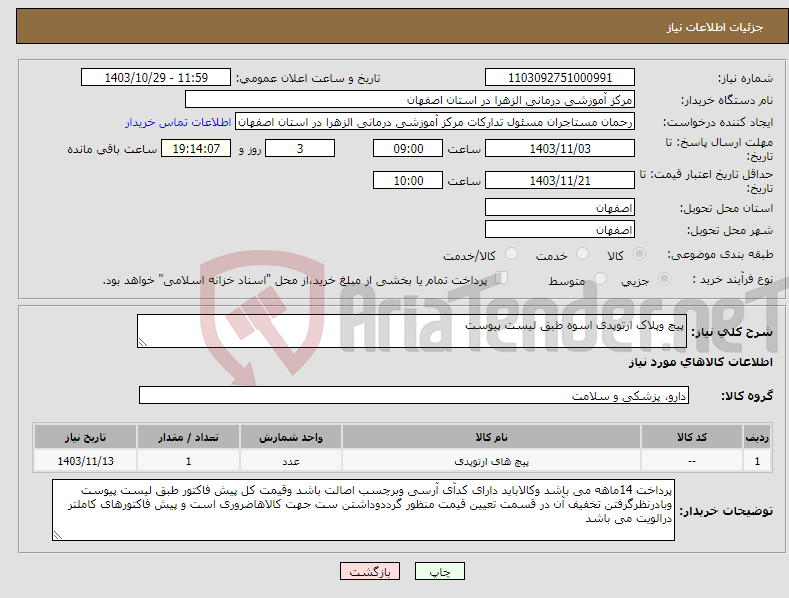The width and height of the screenshot is (789, 598).
Task: Click the item code cell showing --
Action: [x=691, y=461]
